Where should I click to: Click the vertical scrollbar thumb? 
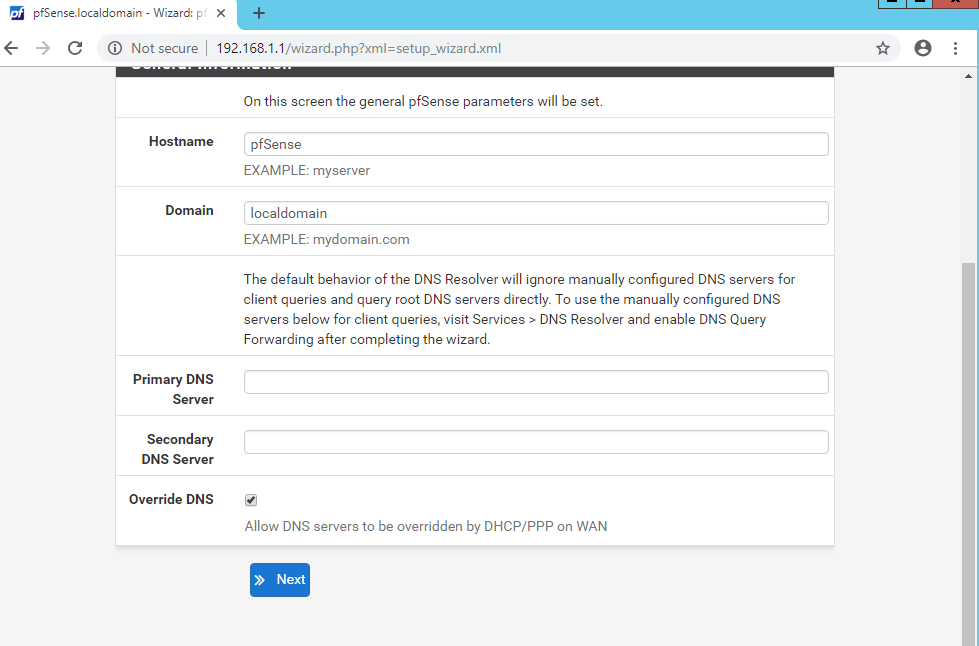(x=968, y=454)
